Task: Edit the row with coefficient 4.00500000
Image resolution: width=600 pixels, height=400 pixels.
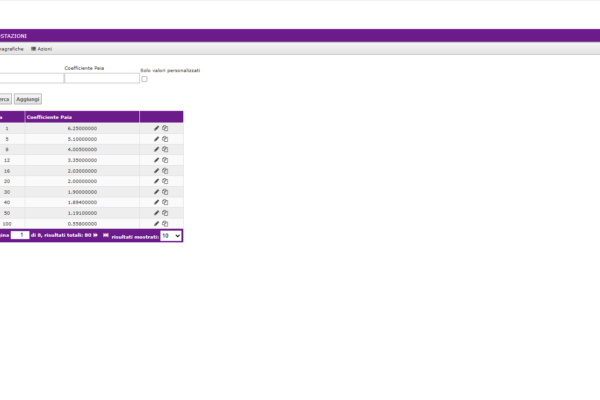Action: tap(156, 149)
